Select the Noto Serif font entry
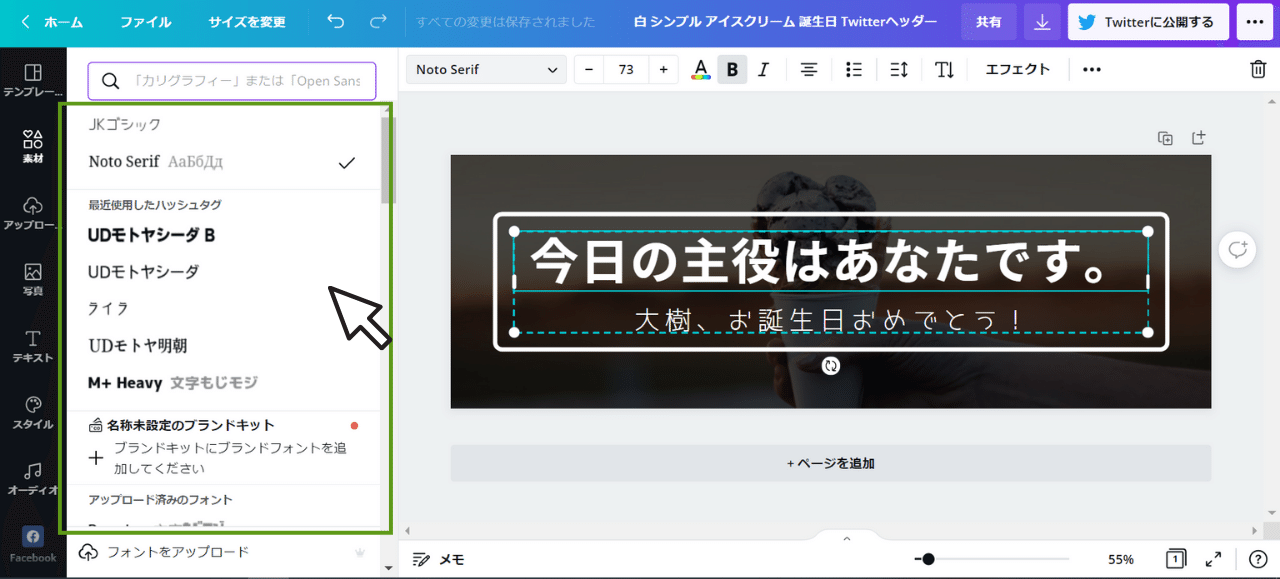 coord(222,162)
